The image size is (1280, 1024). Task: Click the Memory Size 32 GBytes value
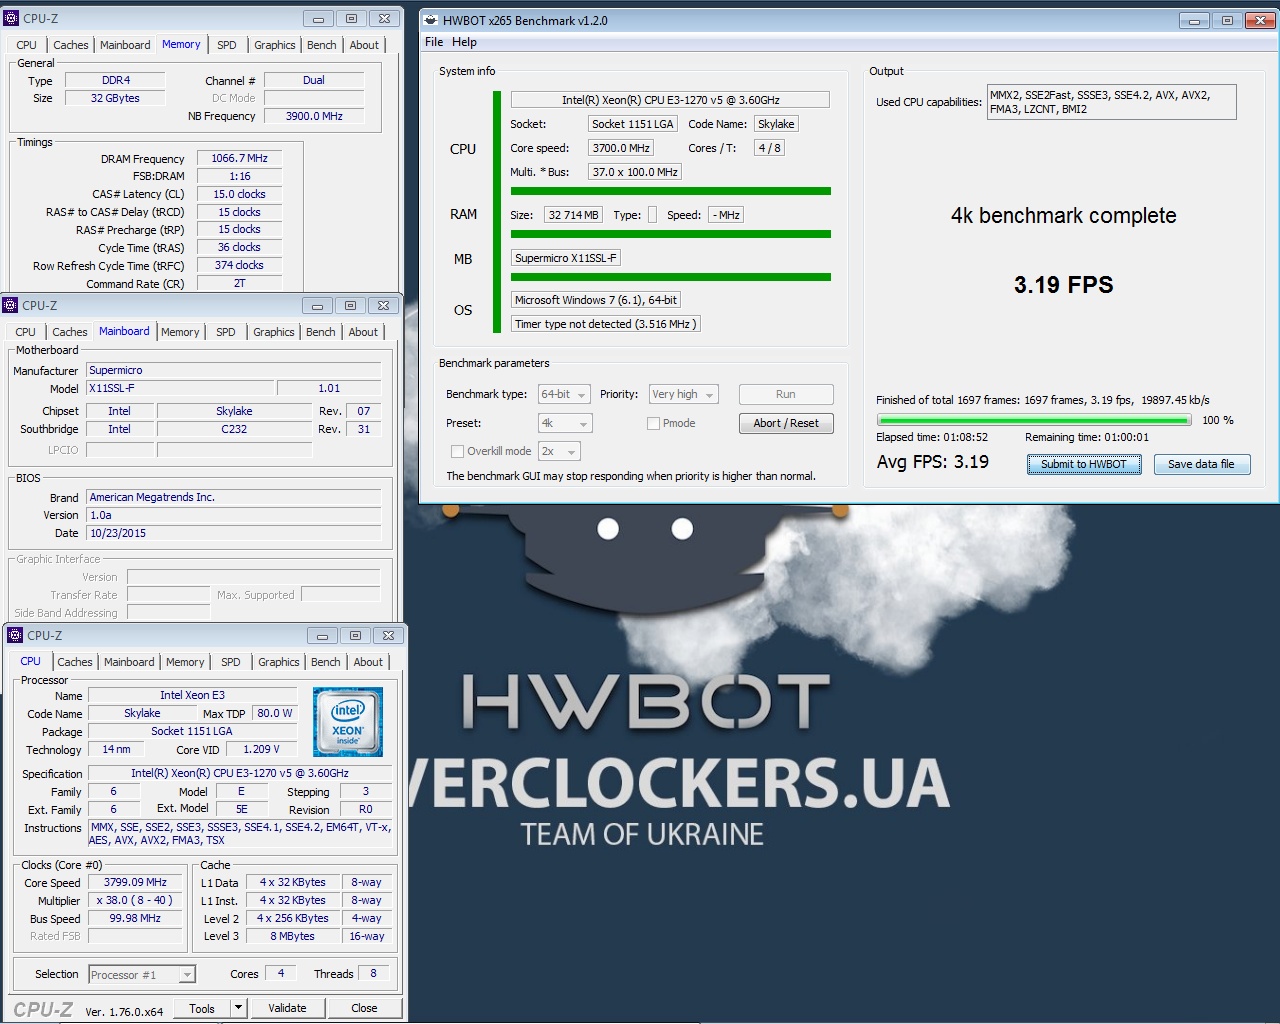pos(115,98)
